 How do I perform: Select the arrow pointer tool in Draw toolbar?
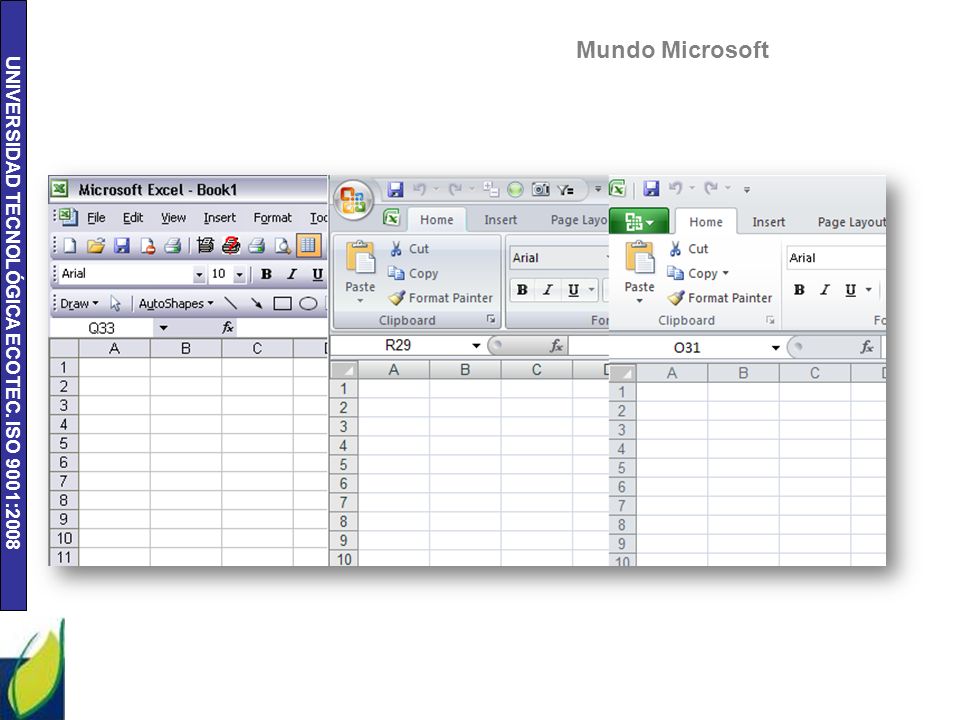tap(115, 303)
